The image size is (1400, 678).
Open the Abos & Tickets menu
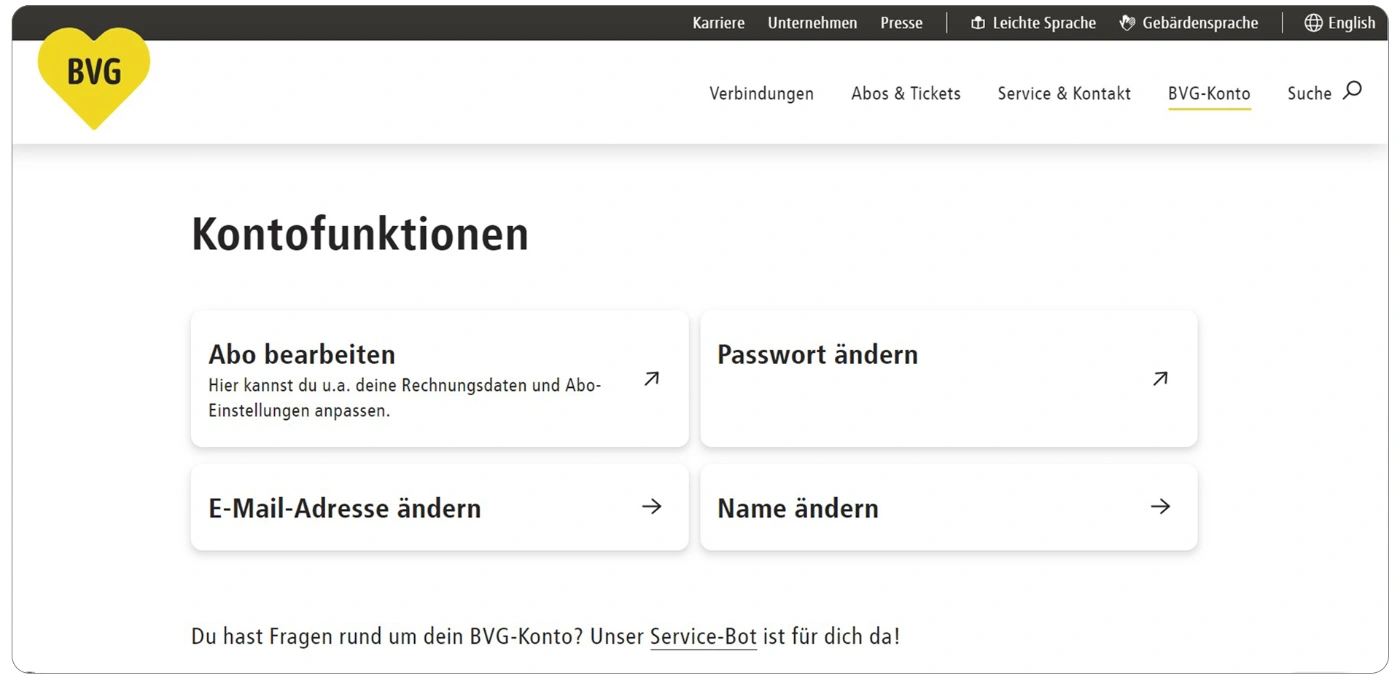(906, 93)
